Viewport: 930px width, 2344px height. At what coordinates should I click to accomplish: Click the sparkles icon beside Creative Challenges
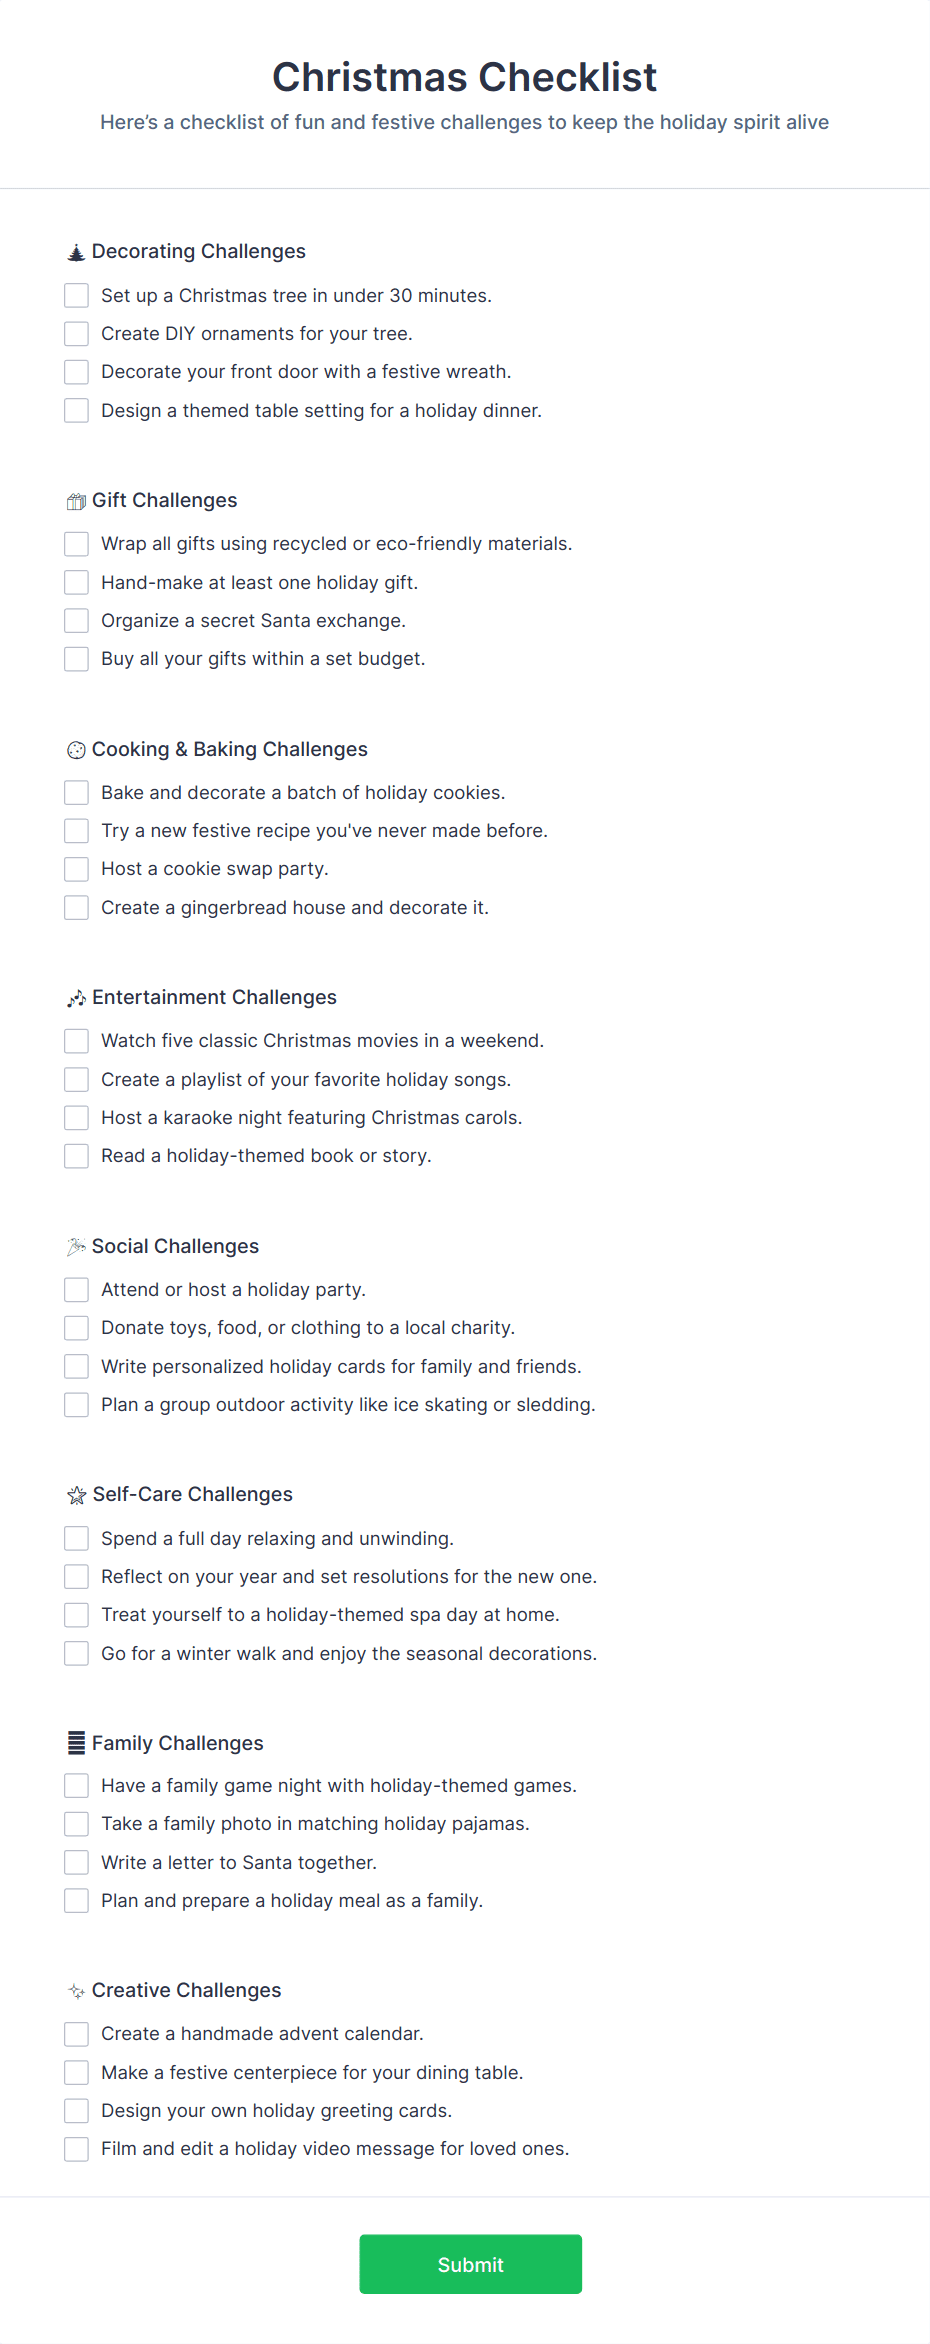[76, 1991]
